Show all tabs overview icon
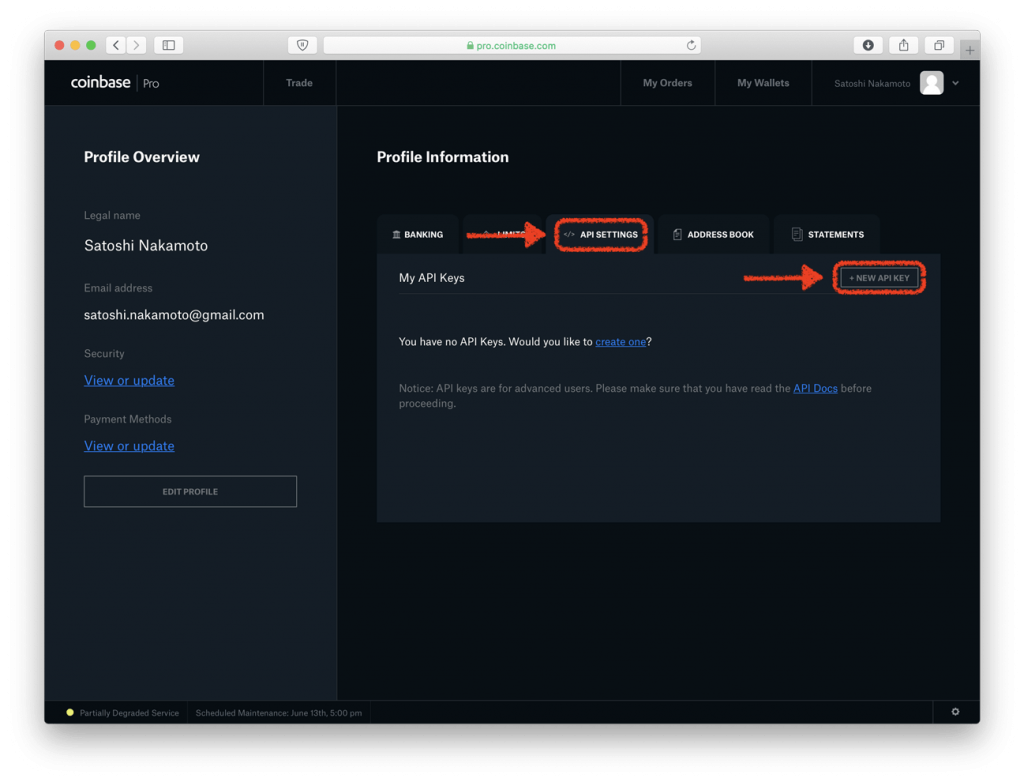 [x=938, y=45]
